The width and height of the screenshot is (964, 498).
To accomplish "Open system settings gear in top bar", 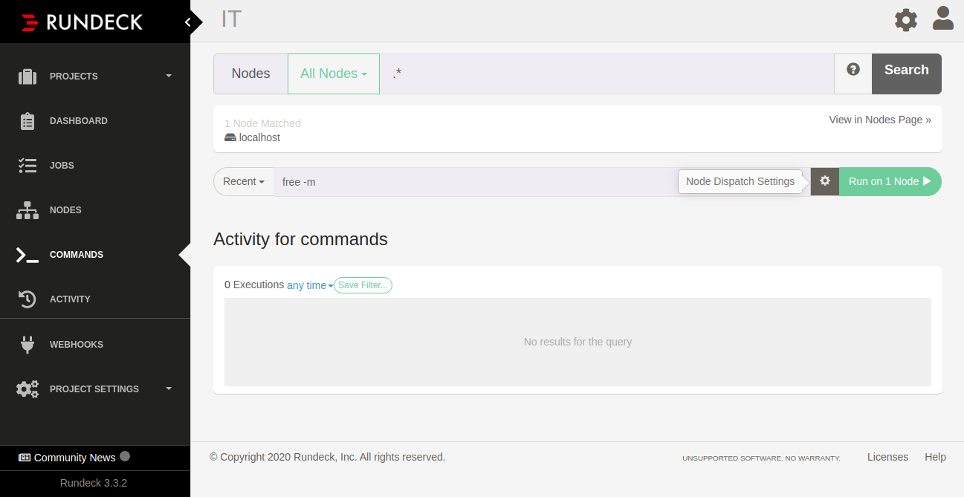I will [x=906, y=20].
